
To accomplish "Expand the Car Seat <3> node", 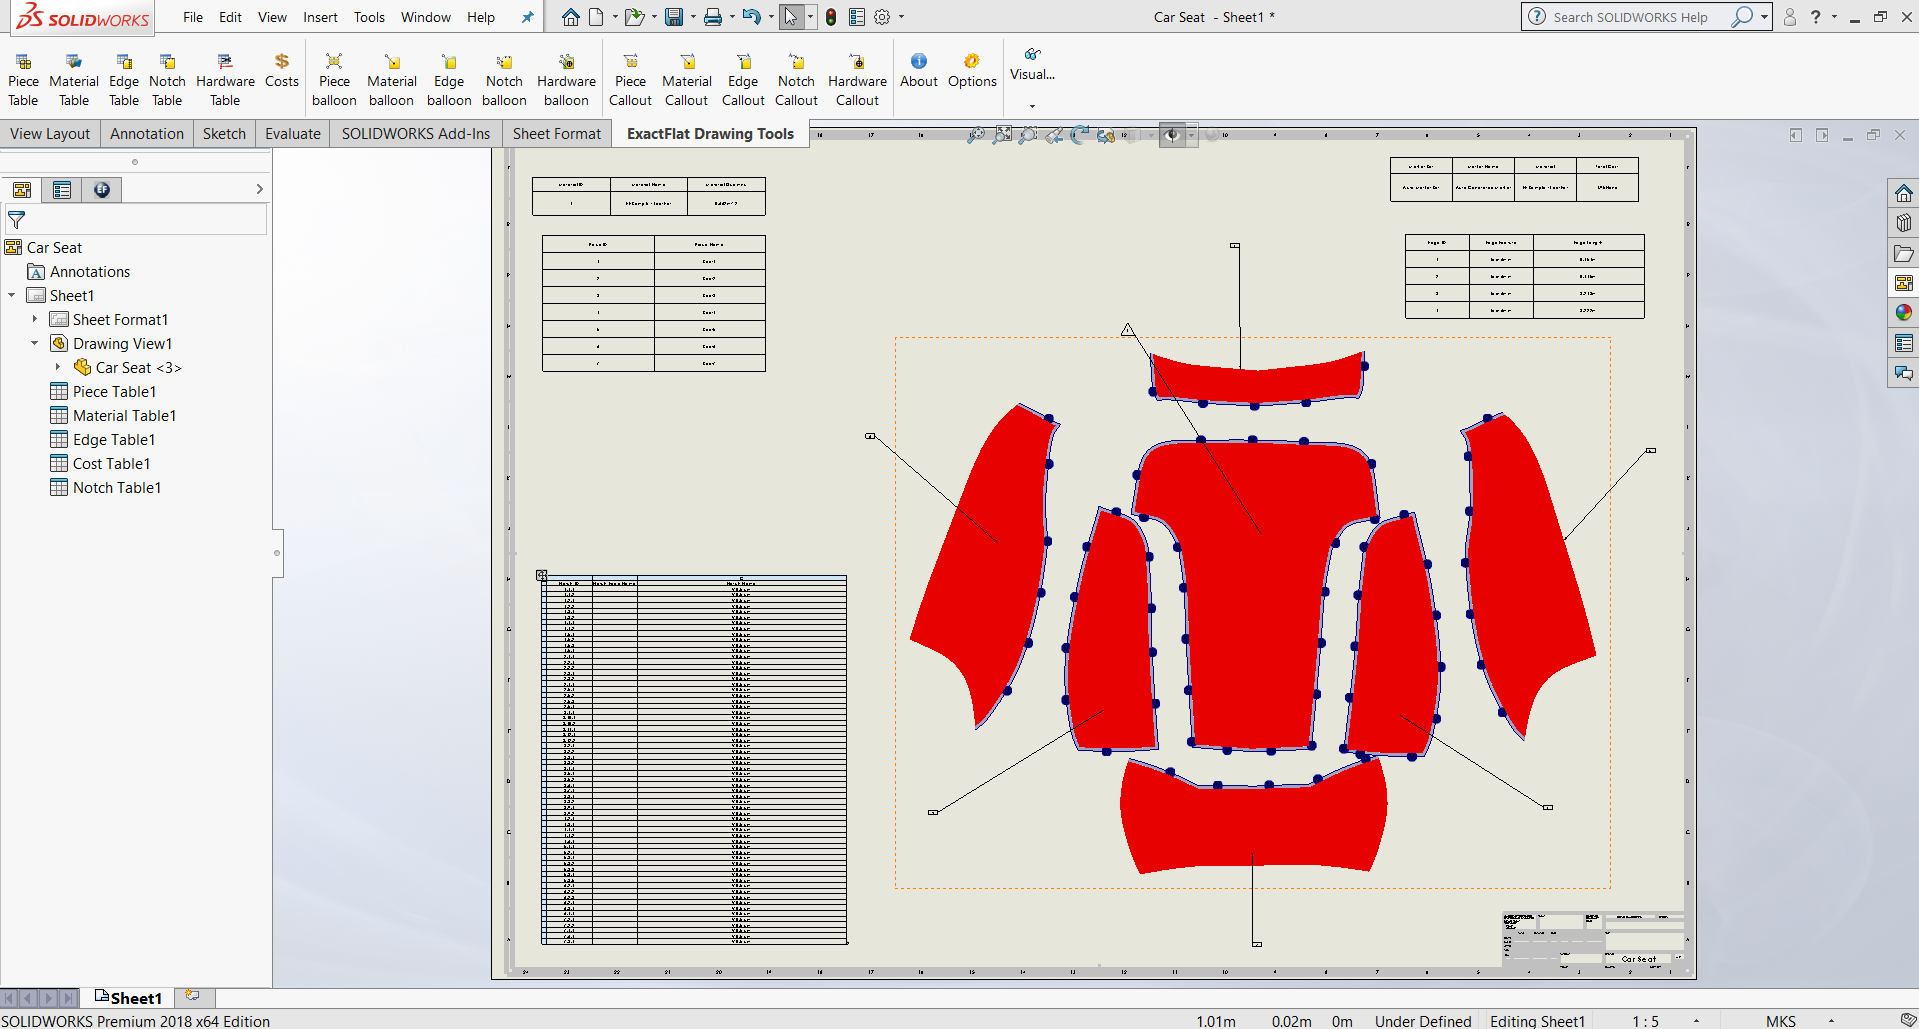I will tap(58, 368).
